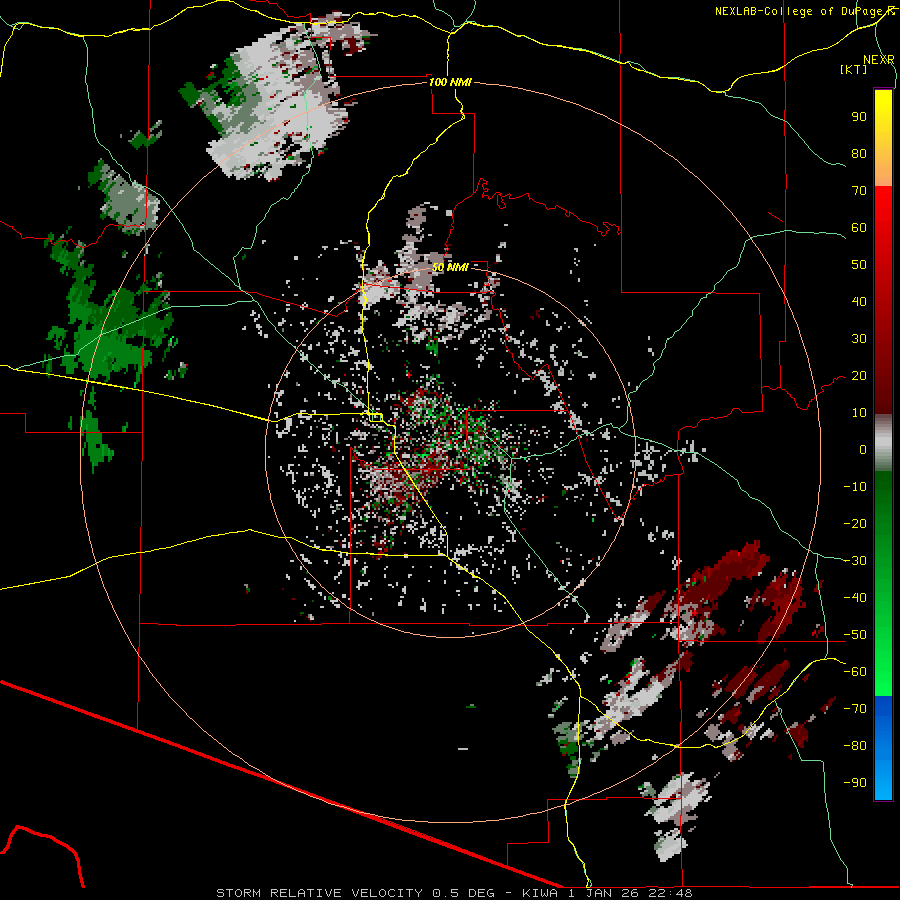
Task: Click the blue bottom segment of color bar
Action: tap(883, 748)
